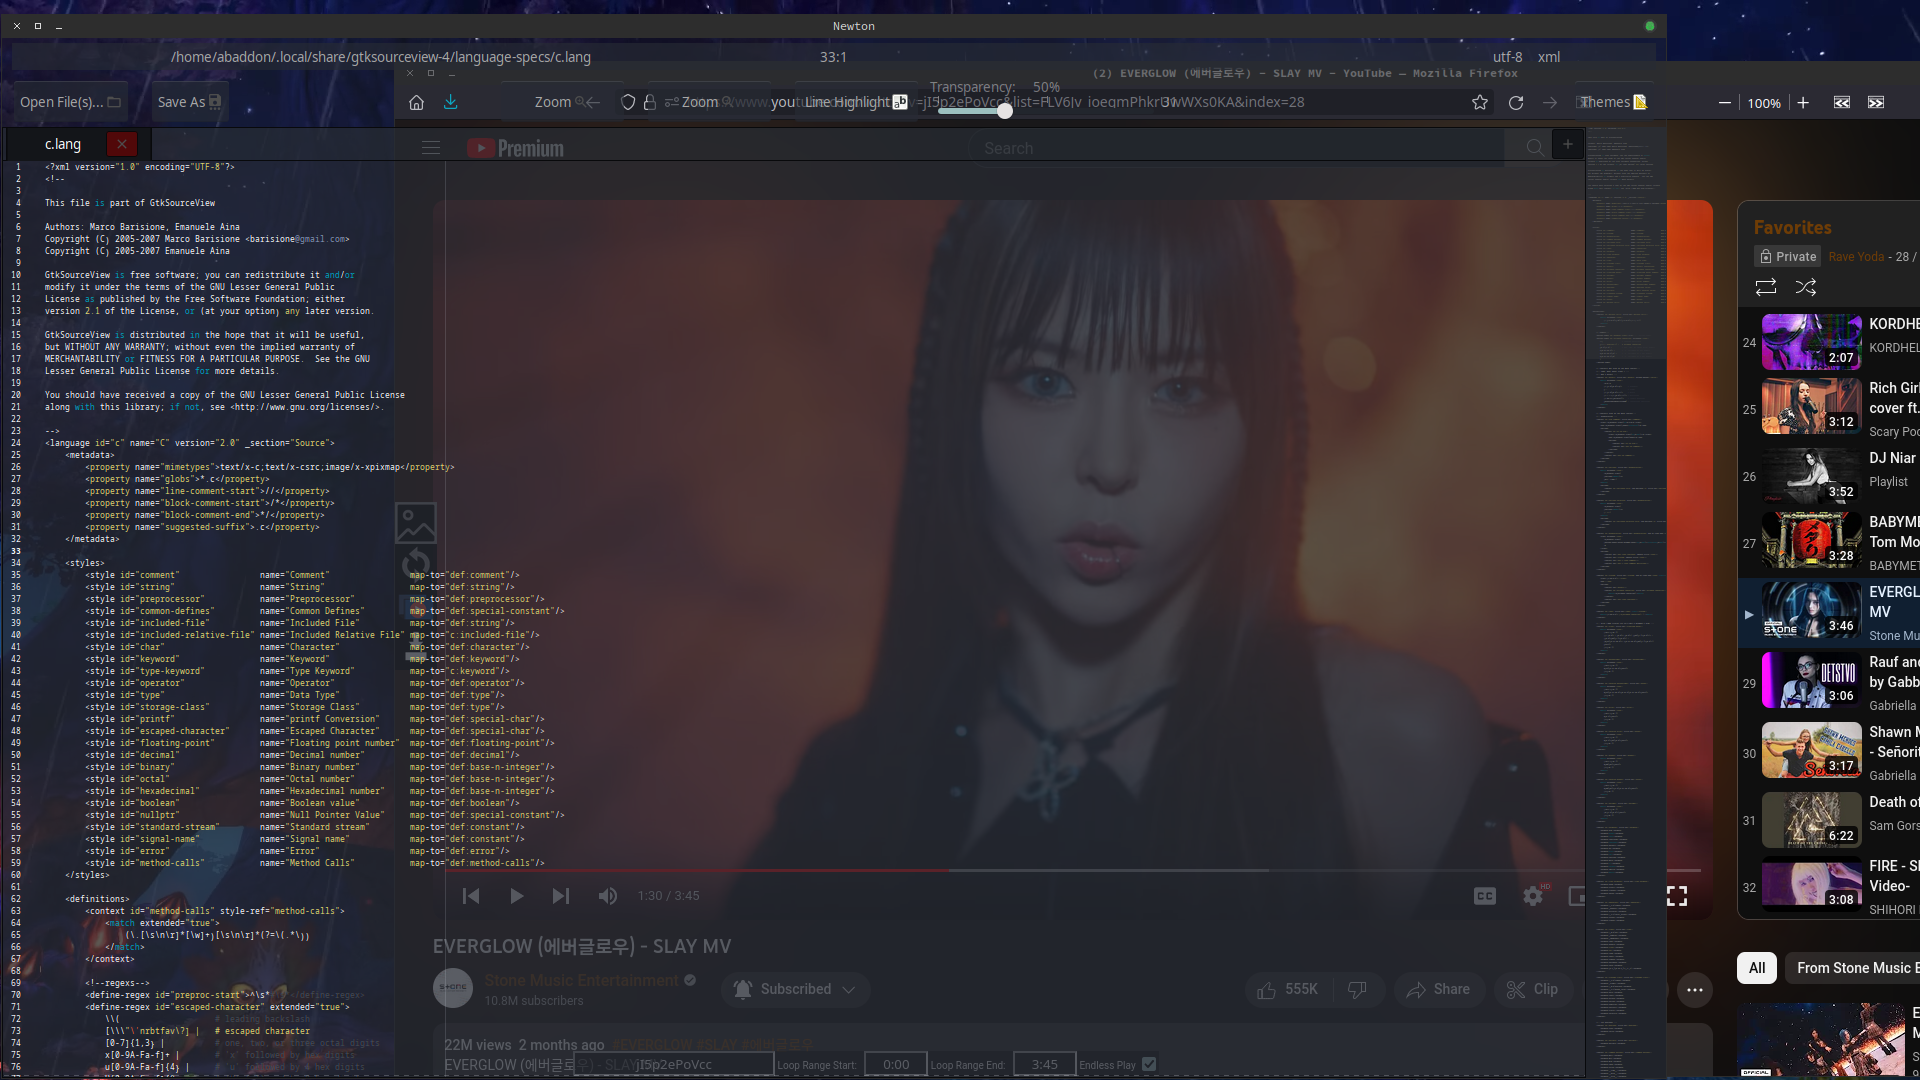Click the YouTube search magnifier button
This screenshot has width=1920, height=1080.
pyautogui.click(x=1535, y=148)
